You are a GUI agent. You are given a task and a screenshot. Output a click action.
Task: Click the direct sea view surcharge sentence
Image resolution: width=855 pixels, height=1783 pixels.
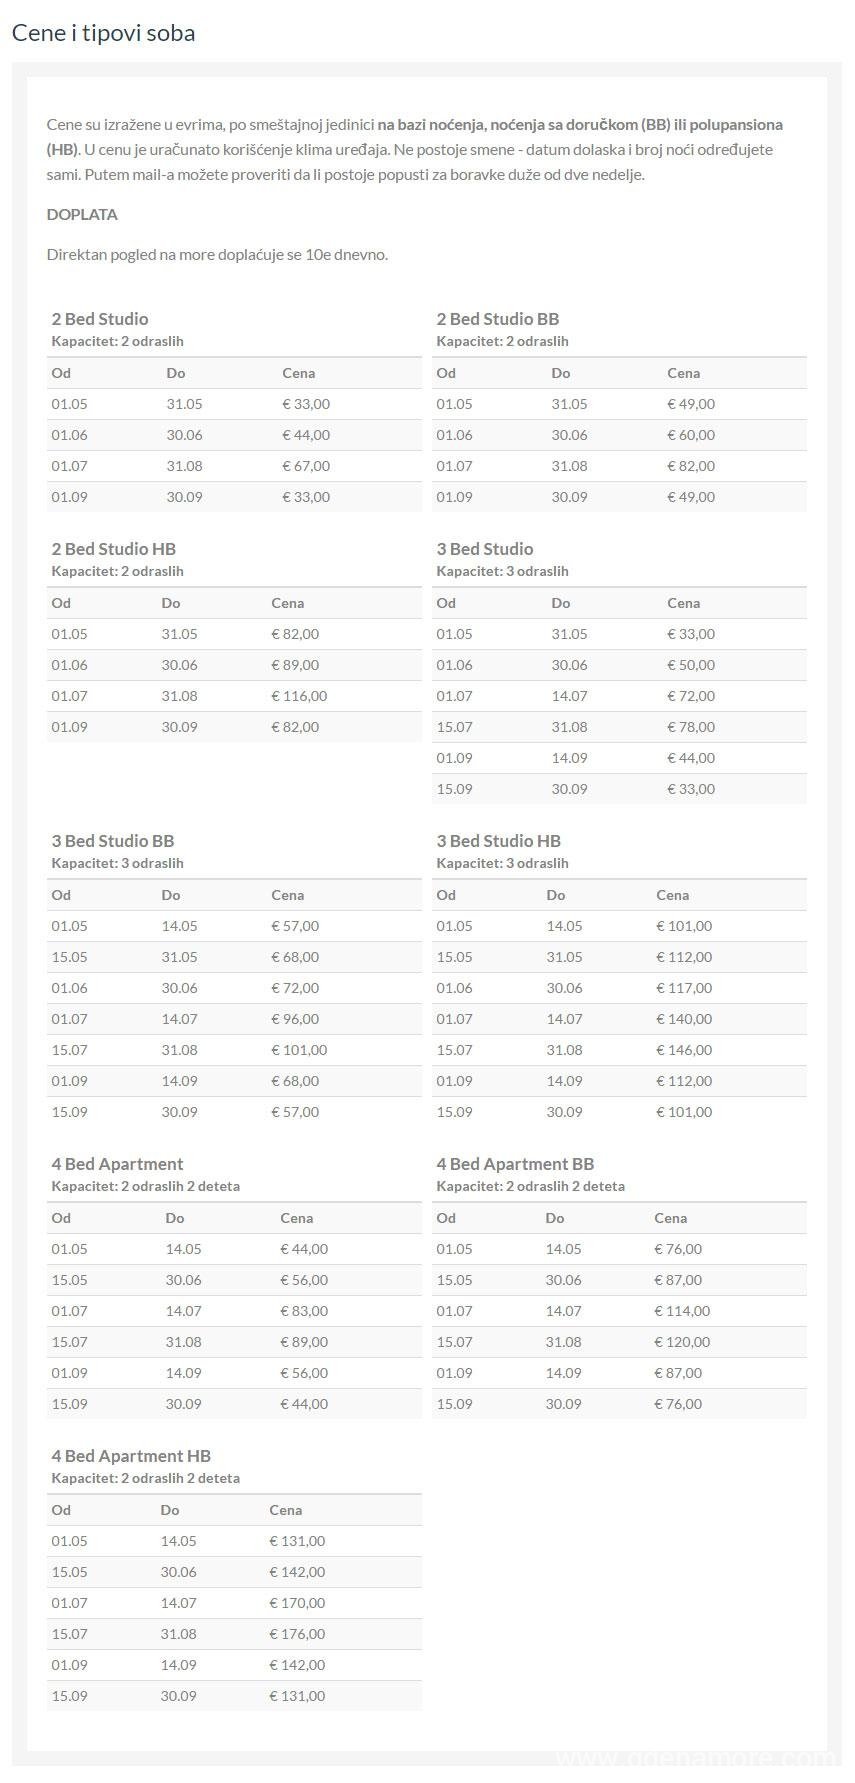coord(217,254)
